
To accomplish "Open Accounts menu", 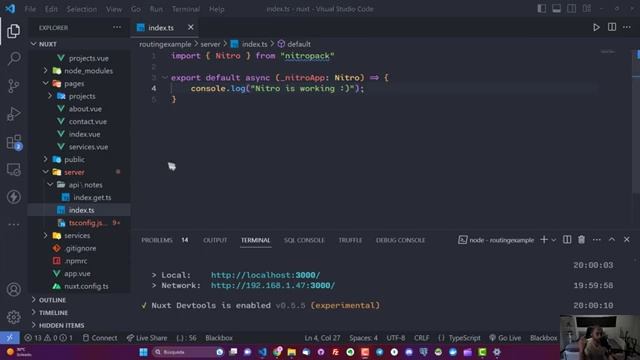I will (x=13, y=289).
